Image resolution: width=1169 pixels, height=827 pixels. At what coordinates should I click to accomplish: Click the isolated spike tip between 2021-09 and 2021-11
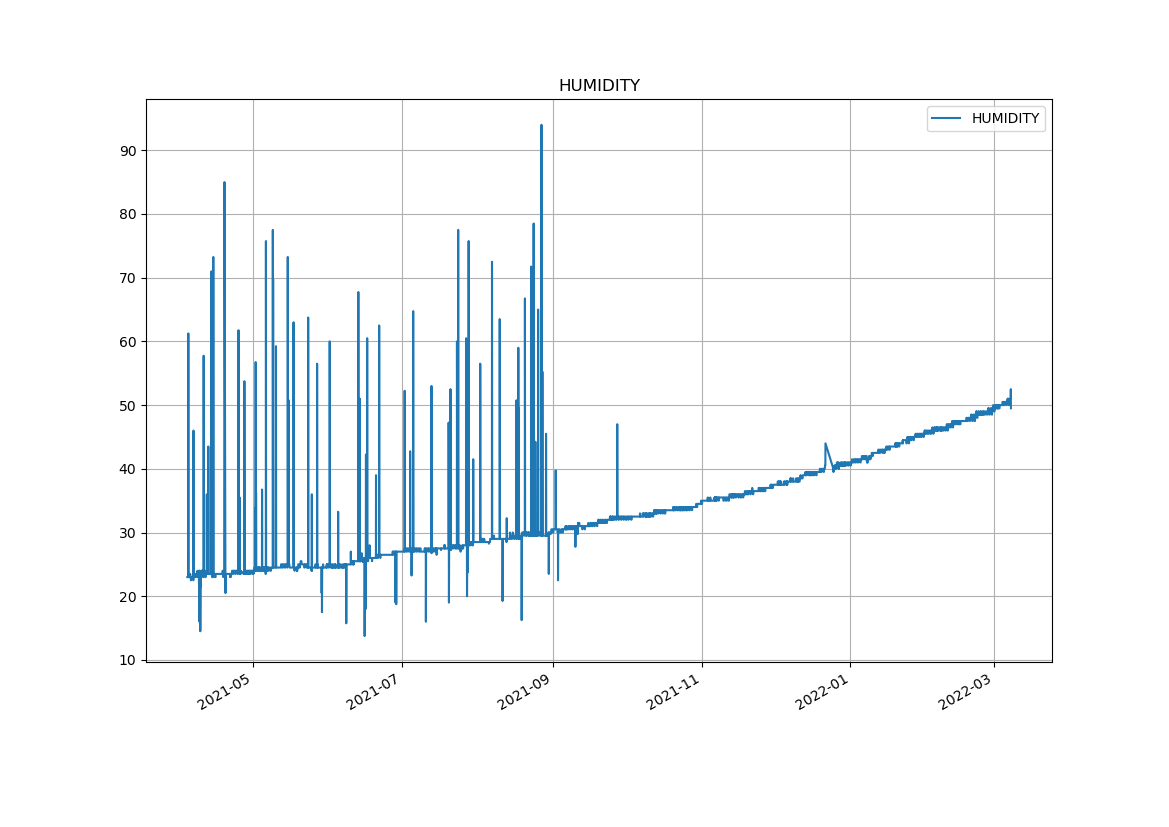(x=617, y=425)
